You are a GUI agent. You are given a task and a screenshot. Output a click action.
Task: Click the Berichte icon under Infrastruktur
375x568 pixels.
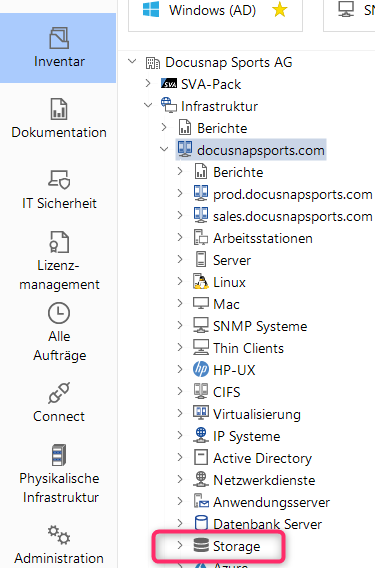(185, 128)
